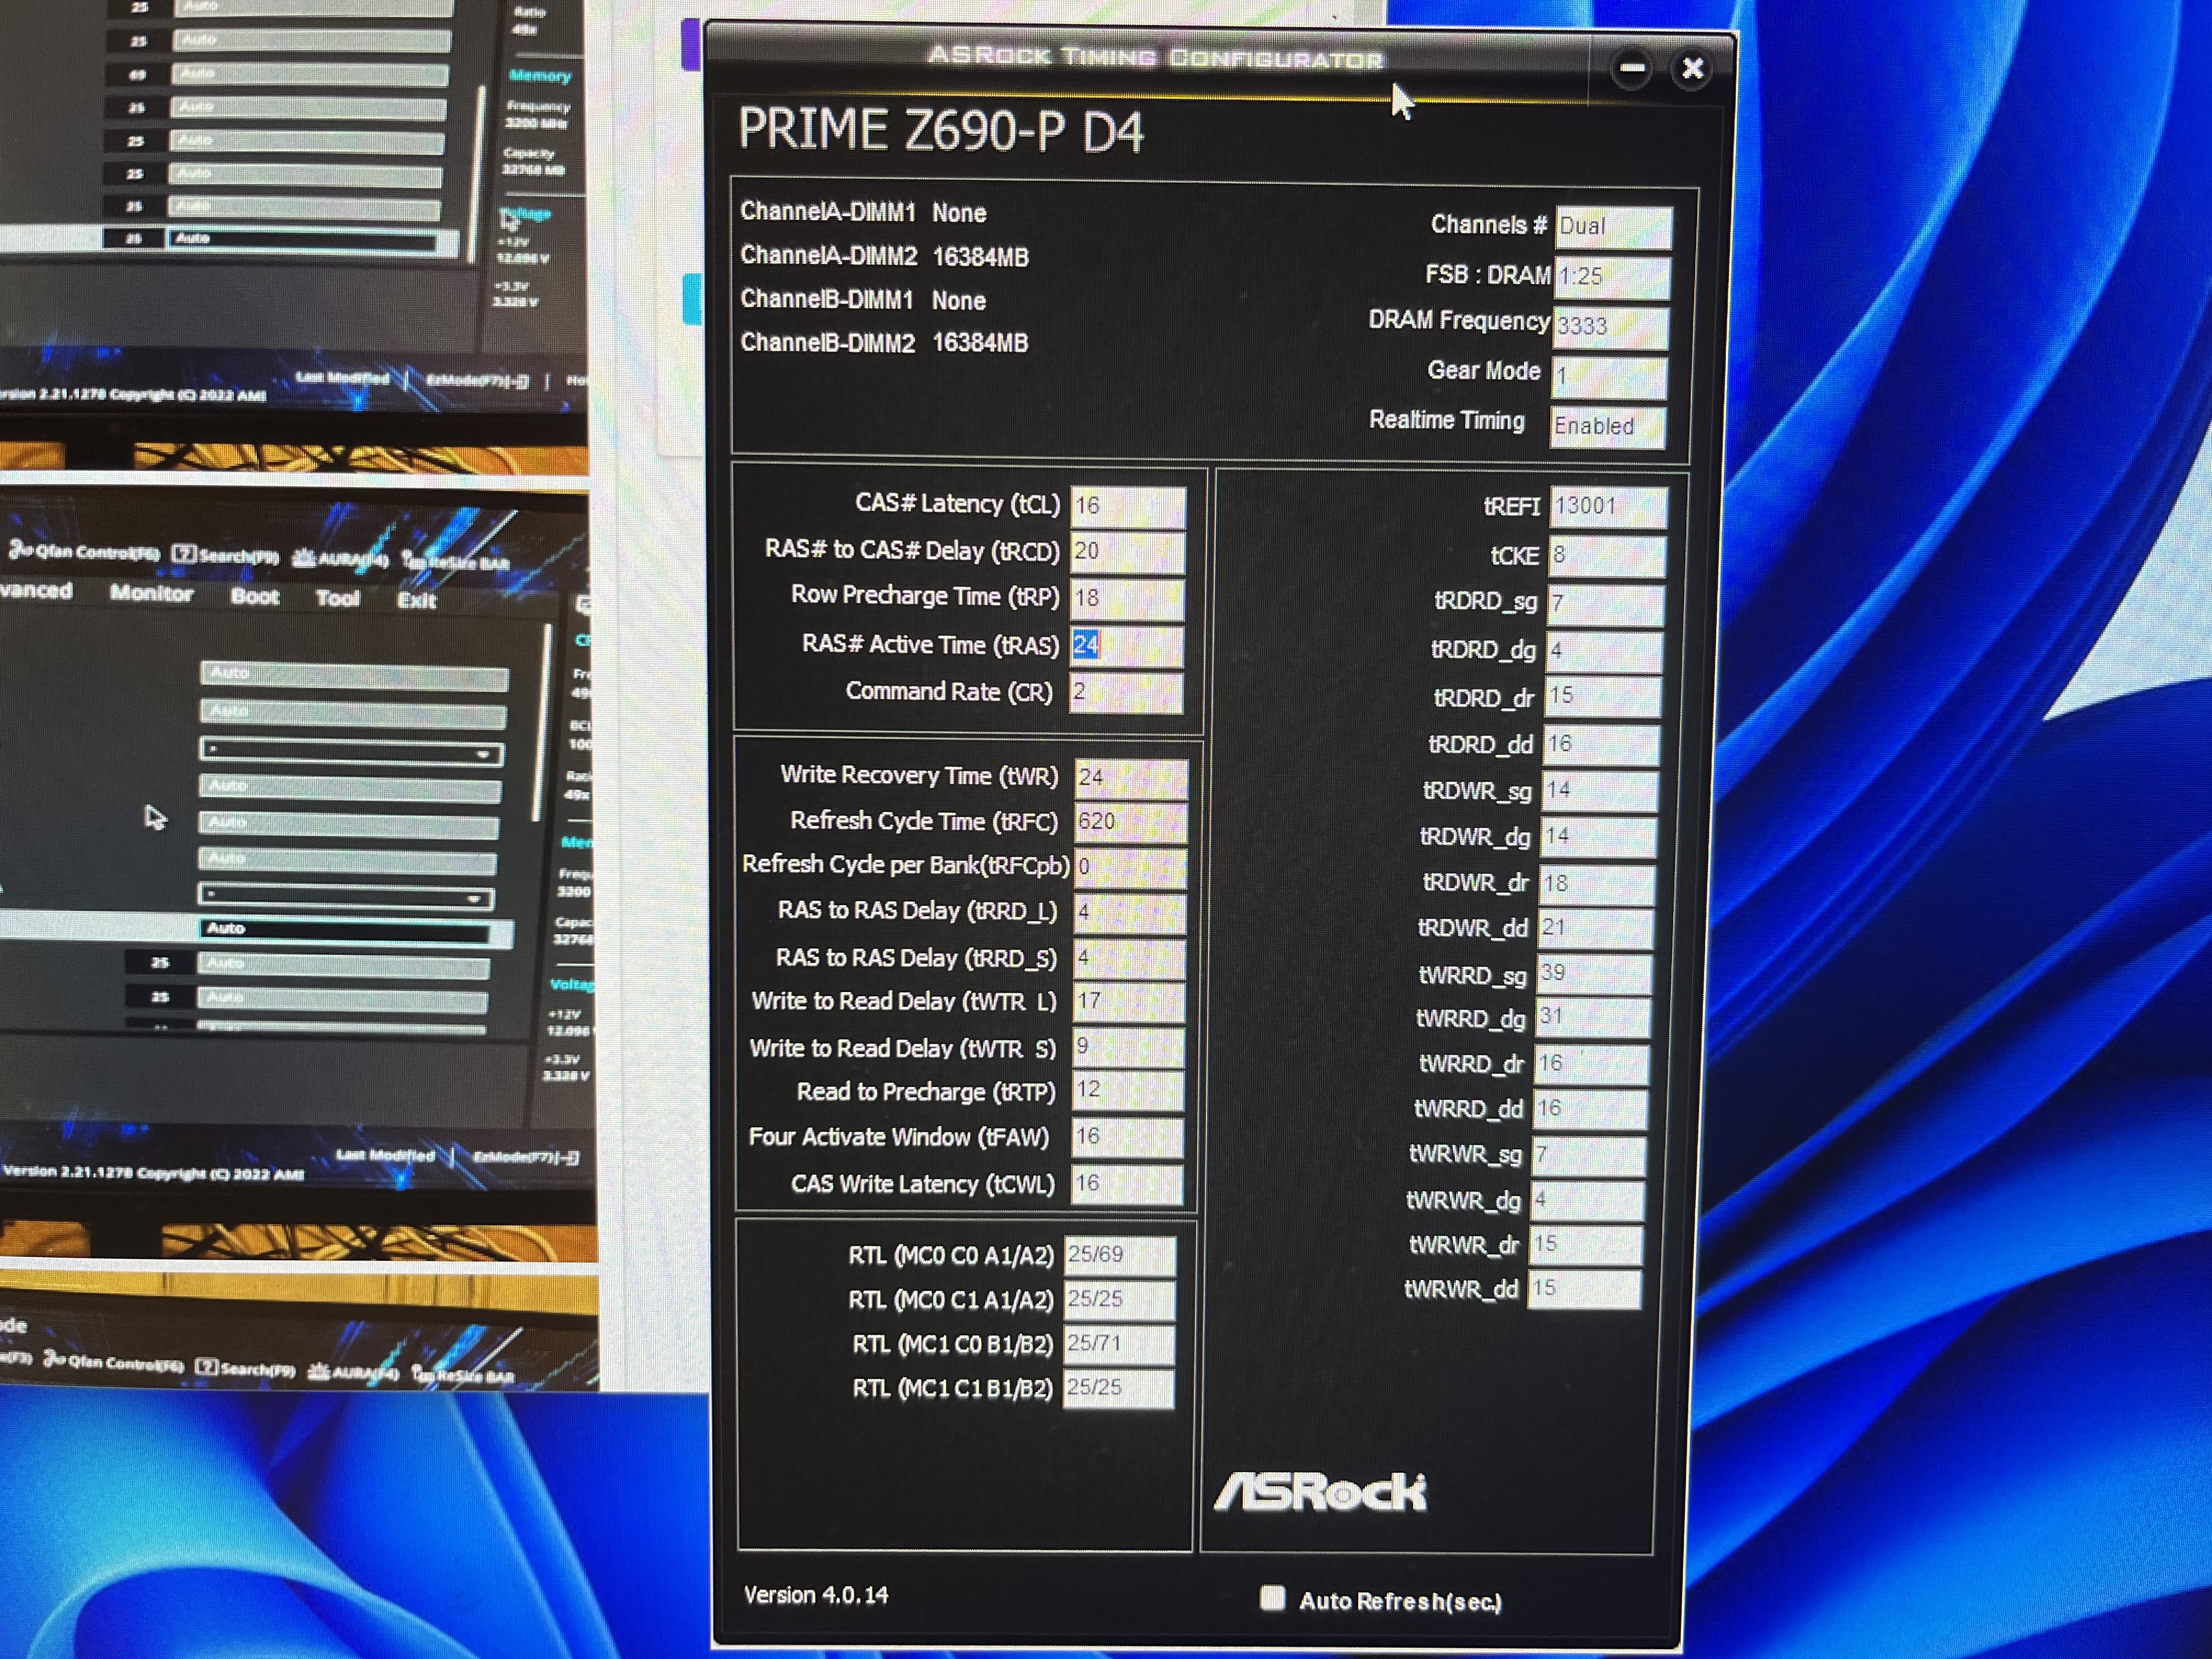Open the second dropdown arrow above highlighted Auto
2212x1659 pixels.
point(474,898)
